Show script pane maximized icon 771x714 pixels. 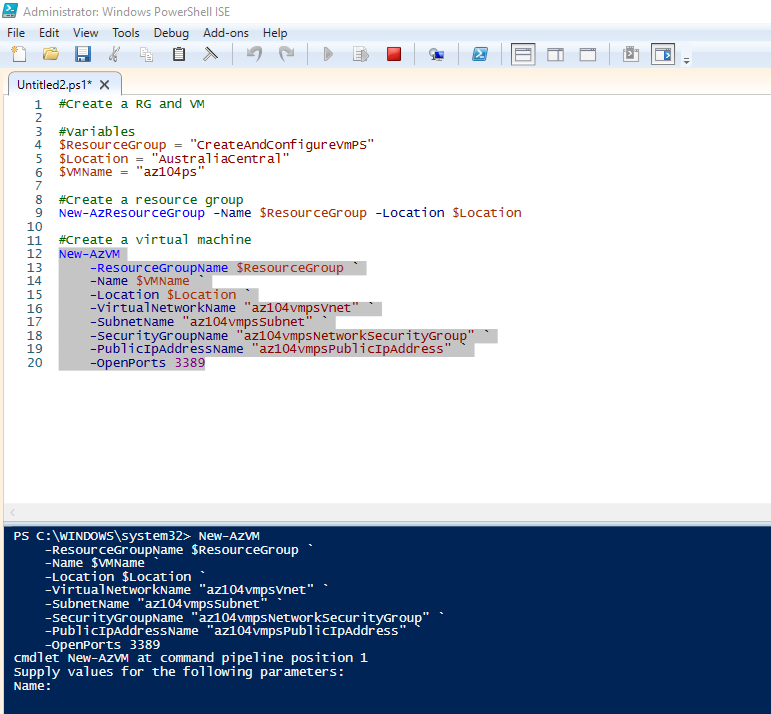pos(588,54)
